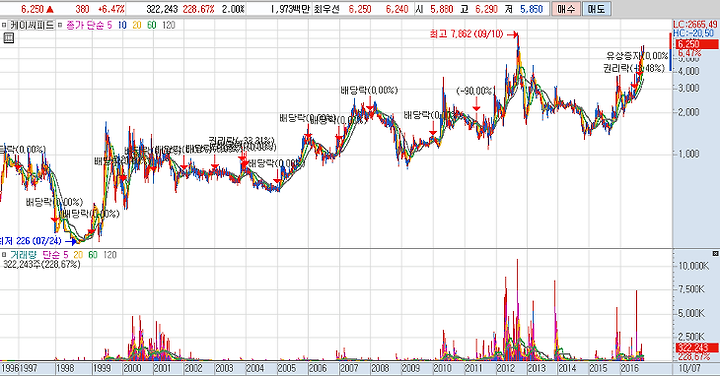
Task: Click the 322,243주(228.67%) volume readout
Action: pos(41,265)
